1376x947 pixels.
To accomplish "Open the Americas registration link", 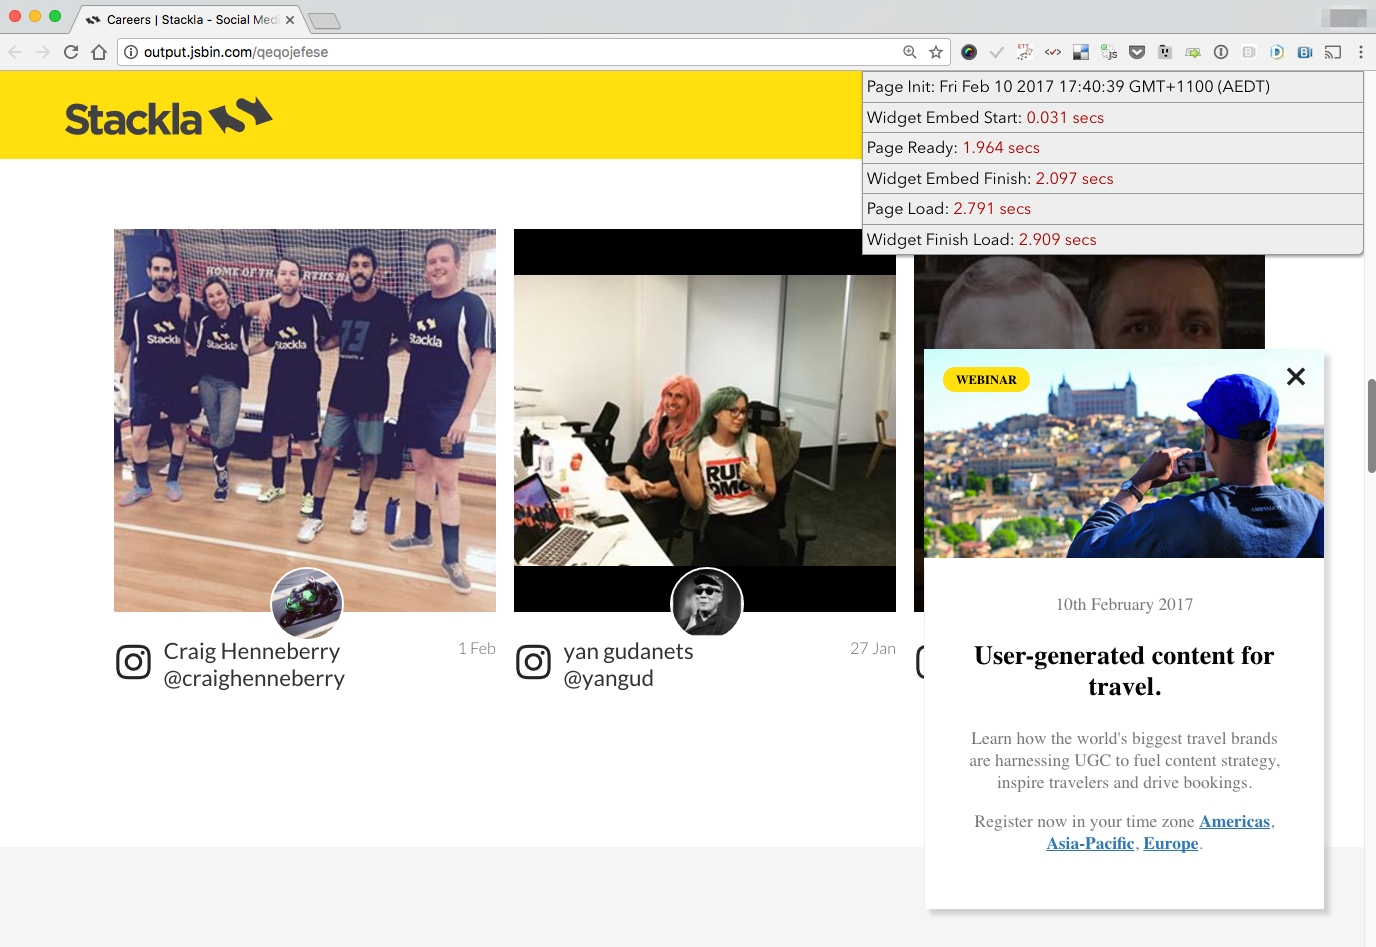I will click(x=1234, y=821).
